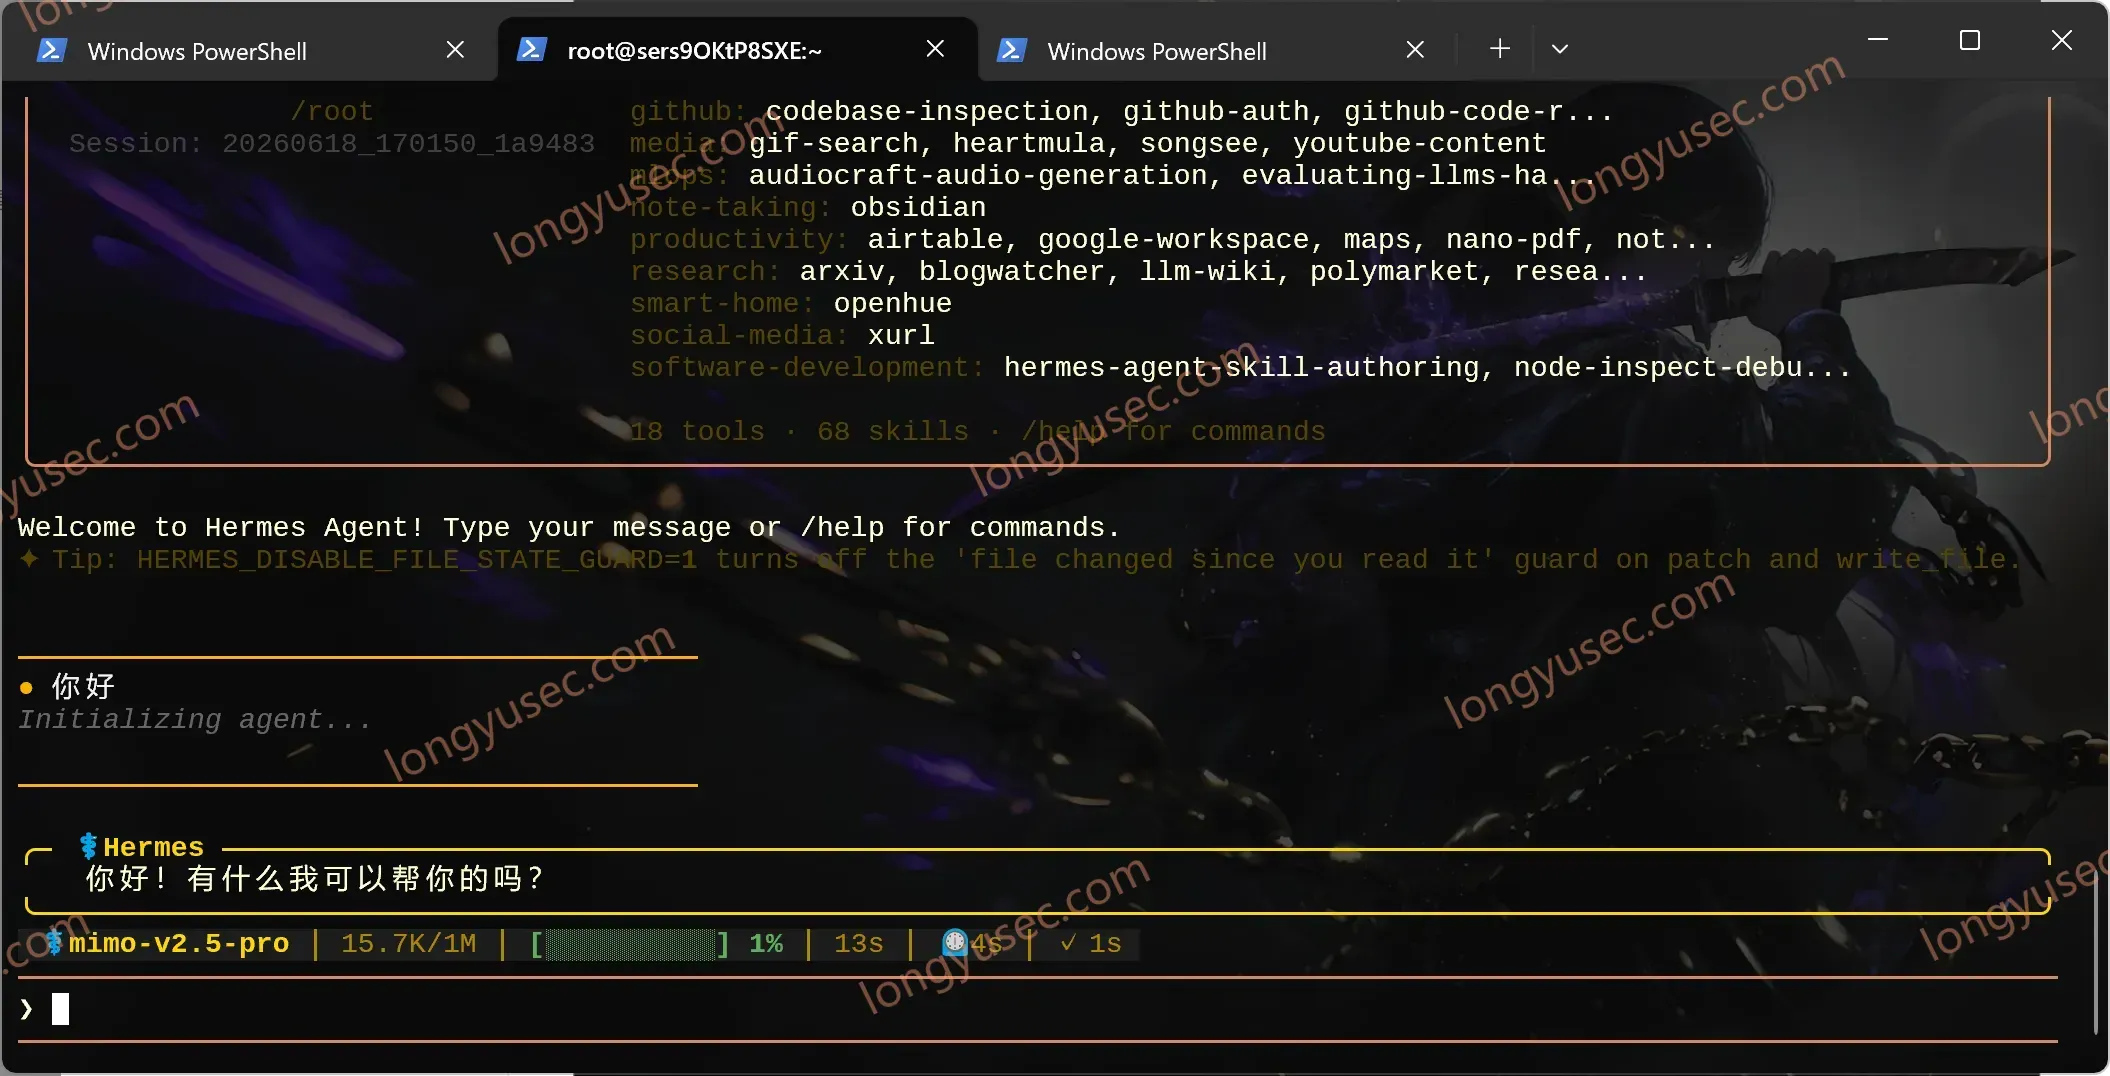
Task: Click the token count 15.7K/1M
Action: (408, 943)
